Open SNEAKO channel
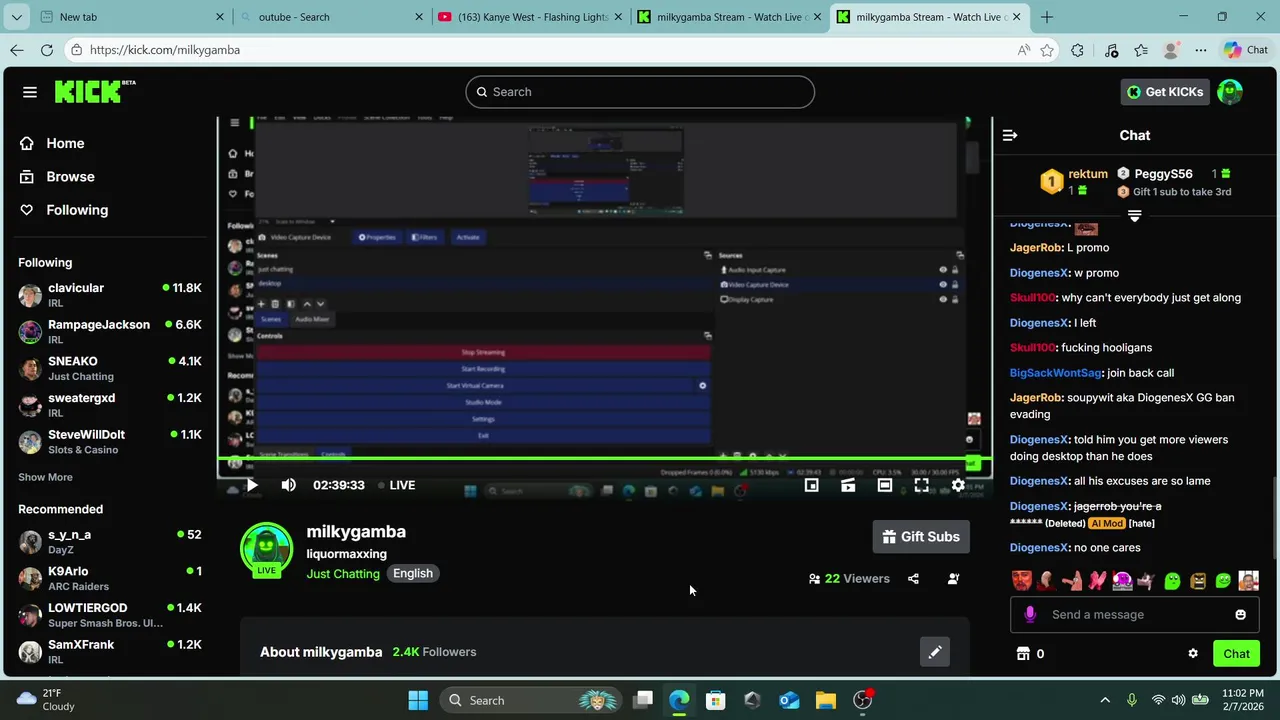The height and width of the screenshot is (720, 1280). [110, 369]
